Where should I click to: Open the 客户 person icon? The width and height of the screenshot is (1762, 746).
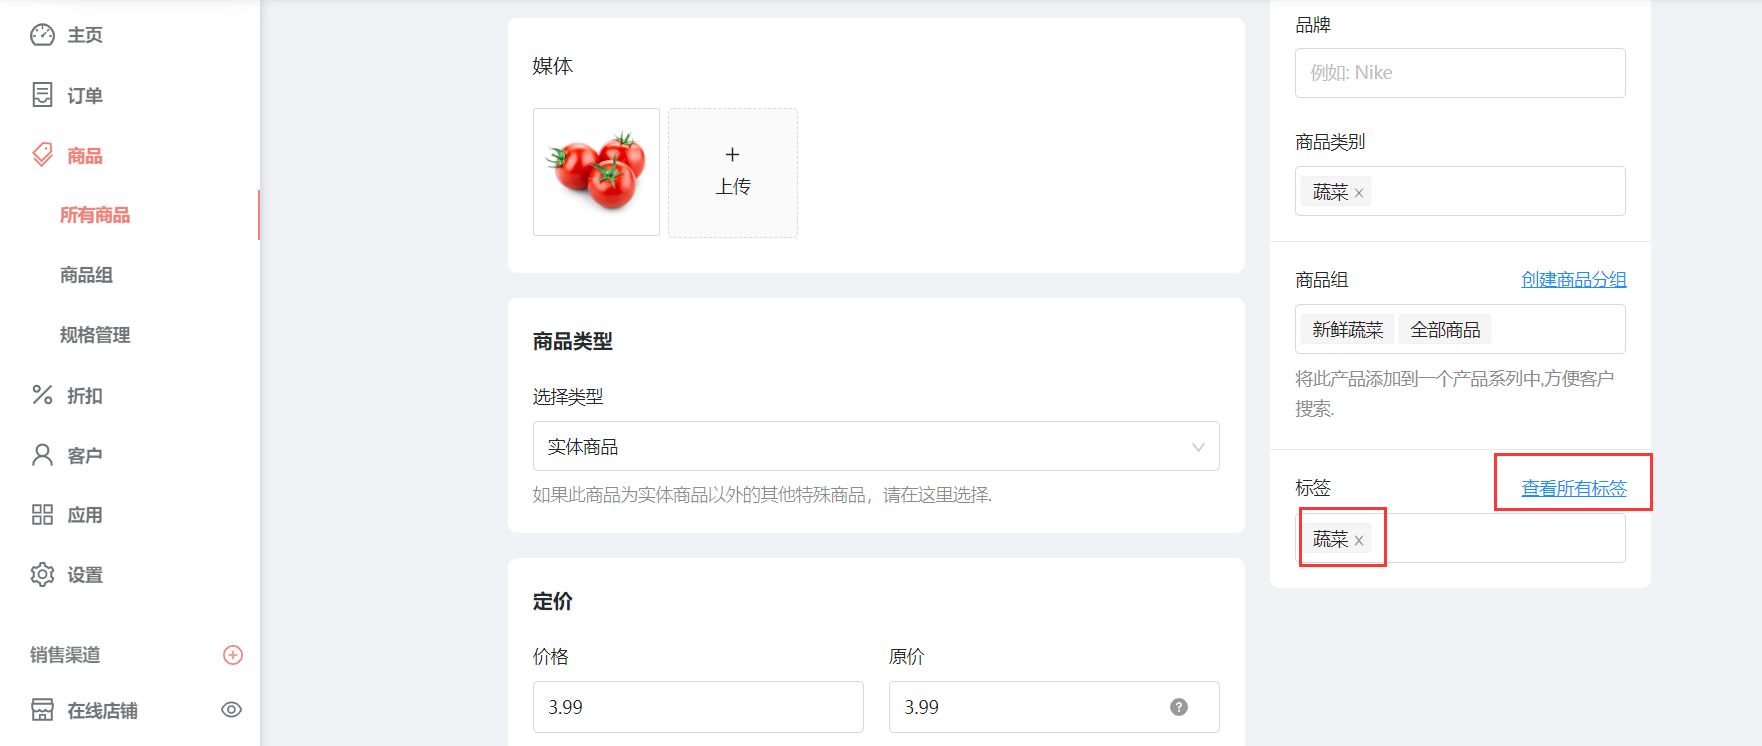(42, 455)
